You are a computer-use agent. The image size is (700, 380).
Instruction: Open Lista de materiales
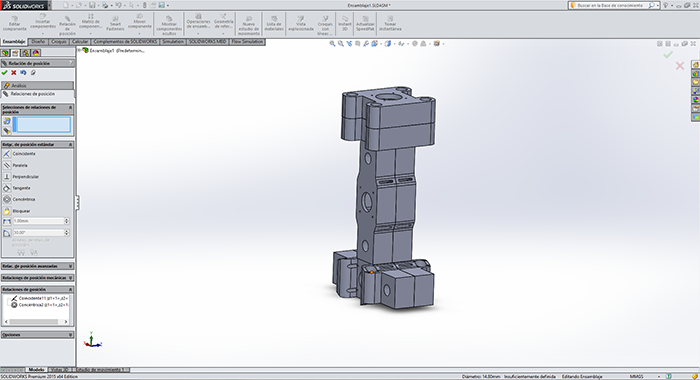tap(274, 24)
